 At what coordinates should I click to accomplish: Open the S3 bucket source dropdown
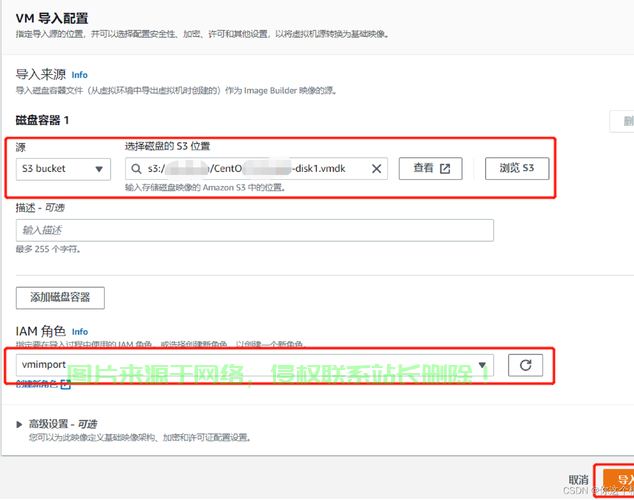click(x=63, y=169)
